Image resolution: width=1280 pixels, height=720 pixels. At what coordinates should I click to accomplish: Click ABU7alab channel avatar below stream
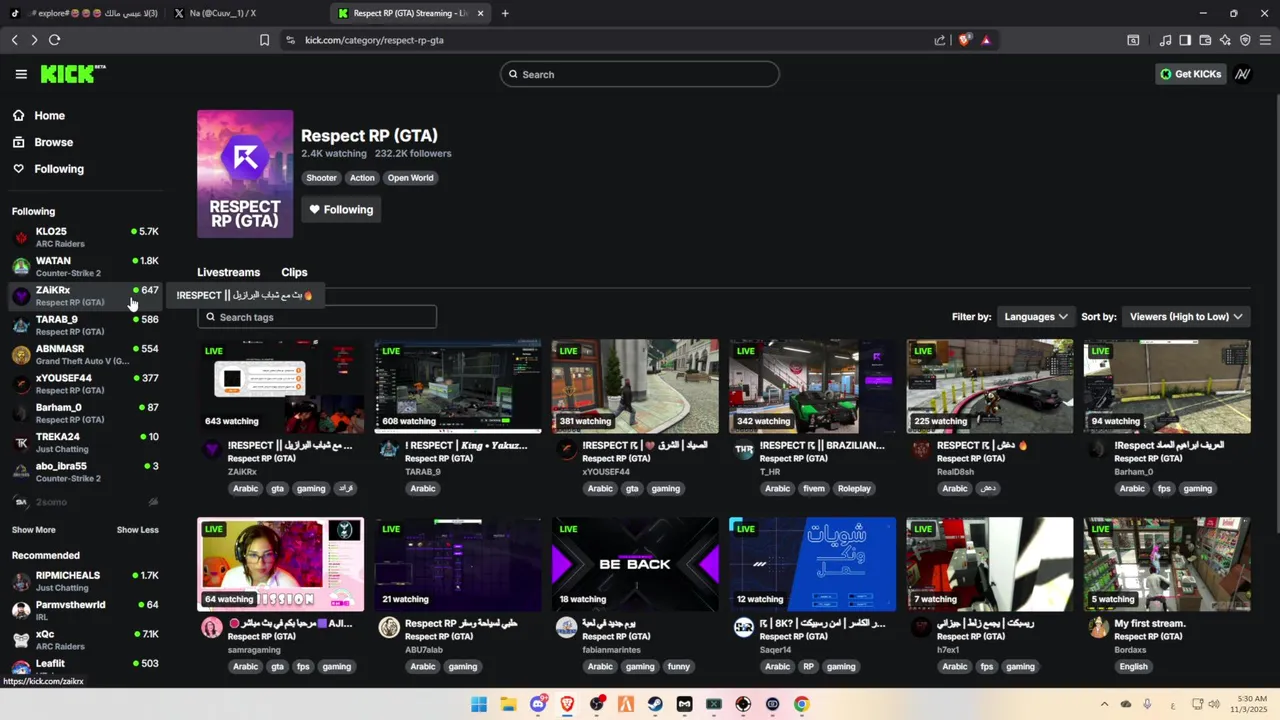(x=389, y=627)
